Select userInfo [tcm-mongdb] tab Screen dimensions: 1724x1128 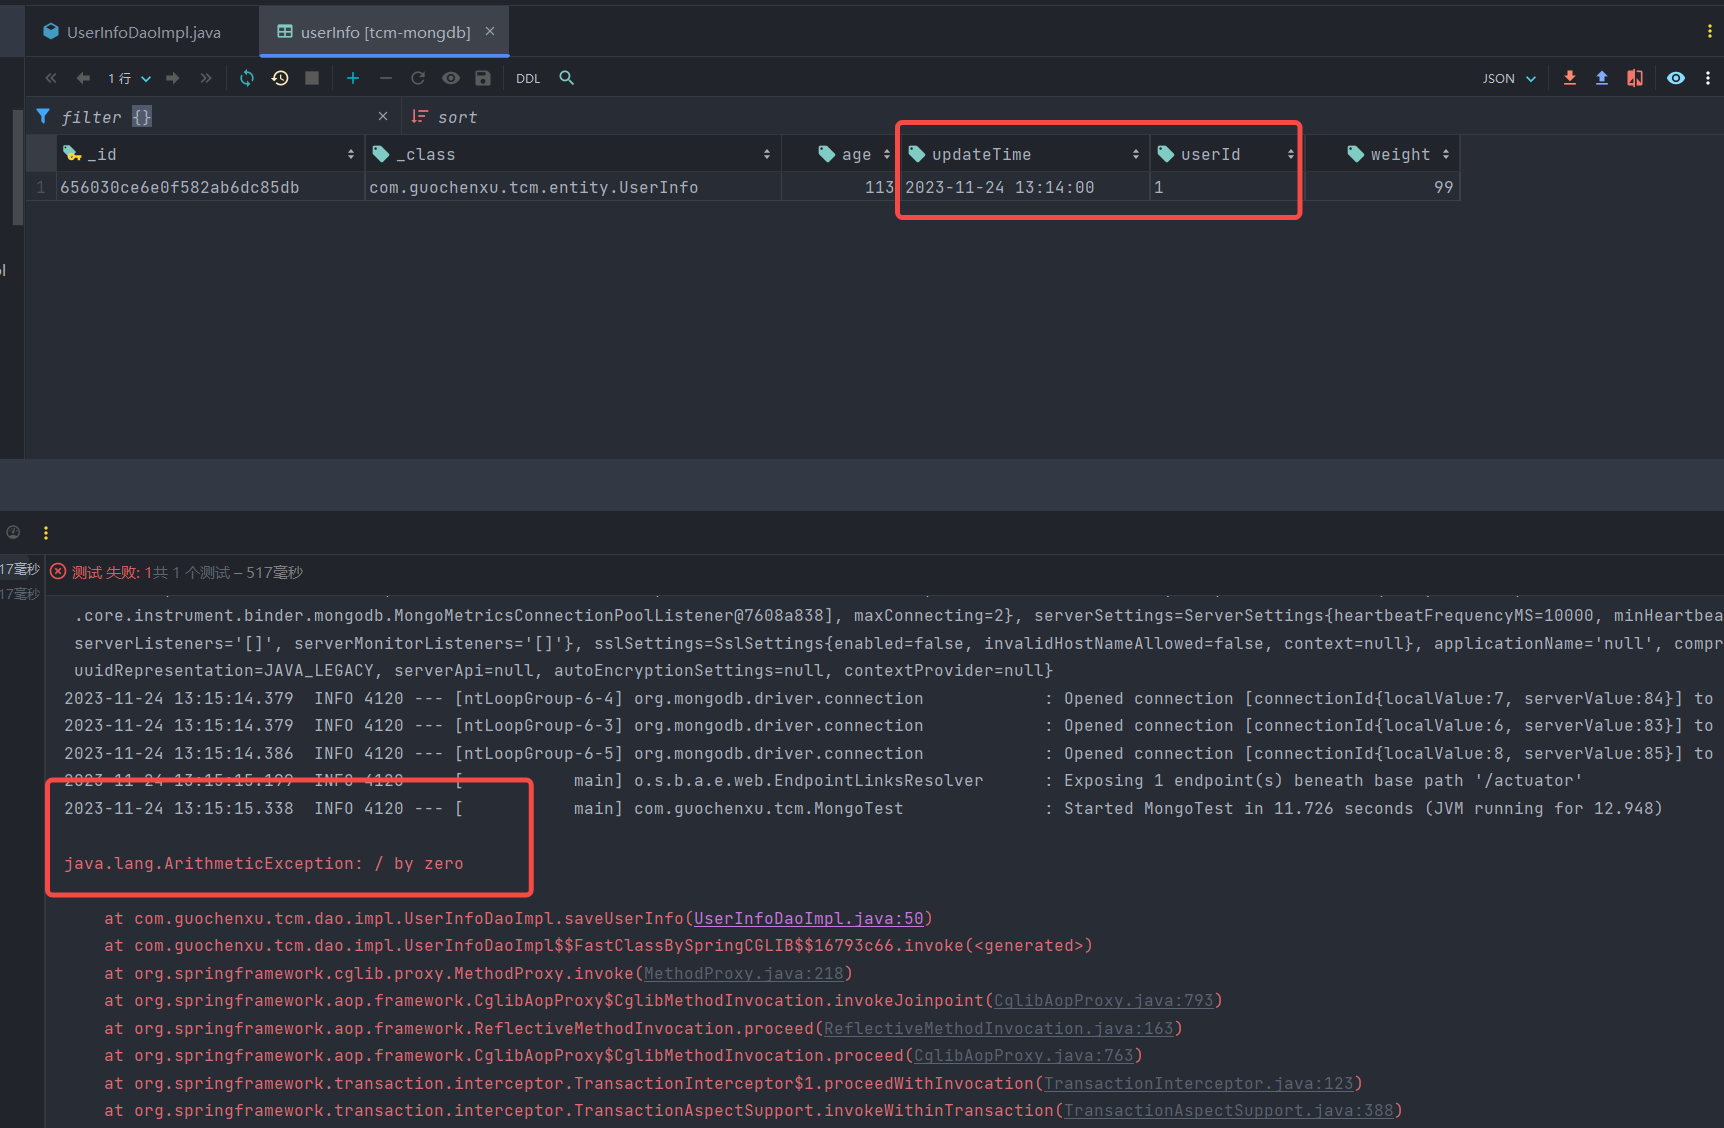[385, 32]
